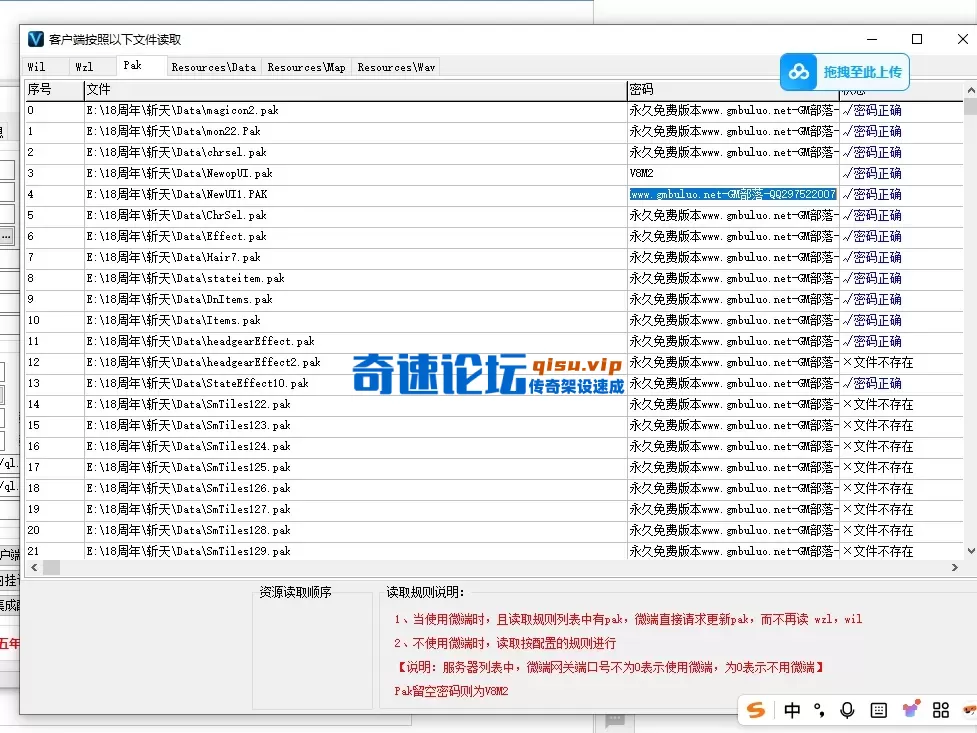
Task: Click the colorful skin icon in input toolbar
Action: pos(910,710)
